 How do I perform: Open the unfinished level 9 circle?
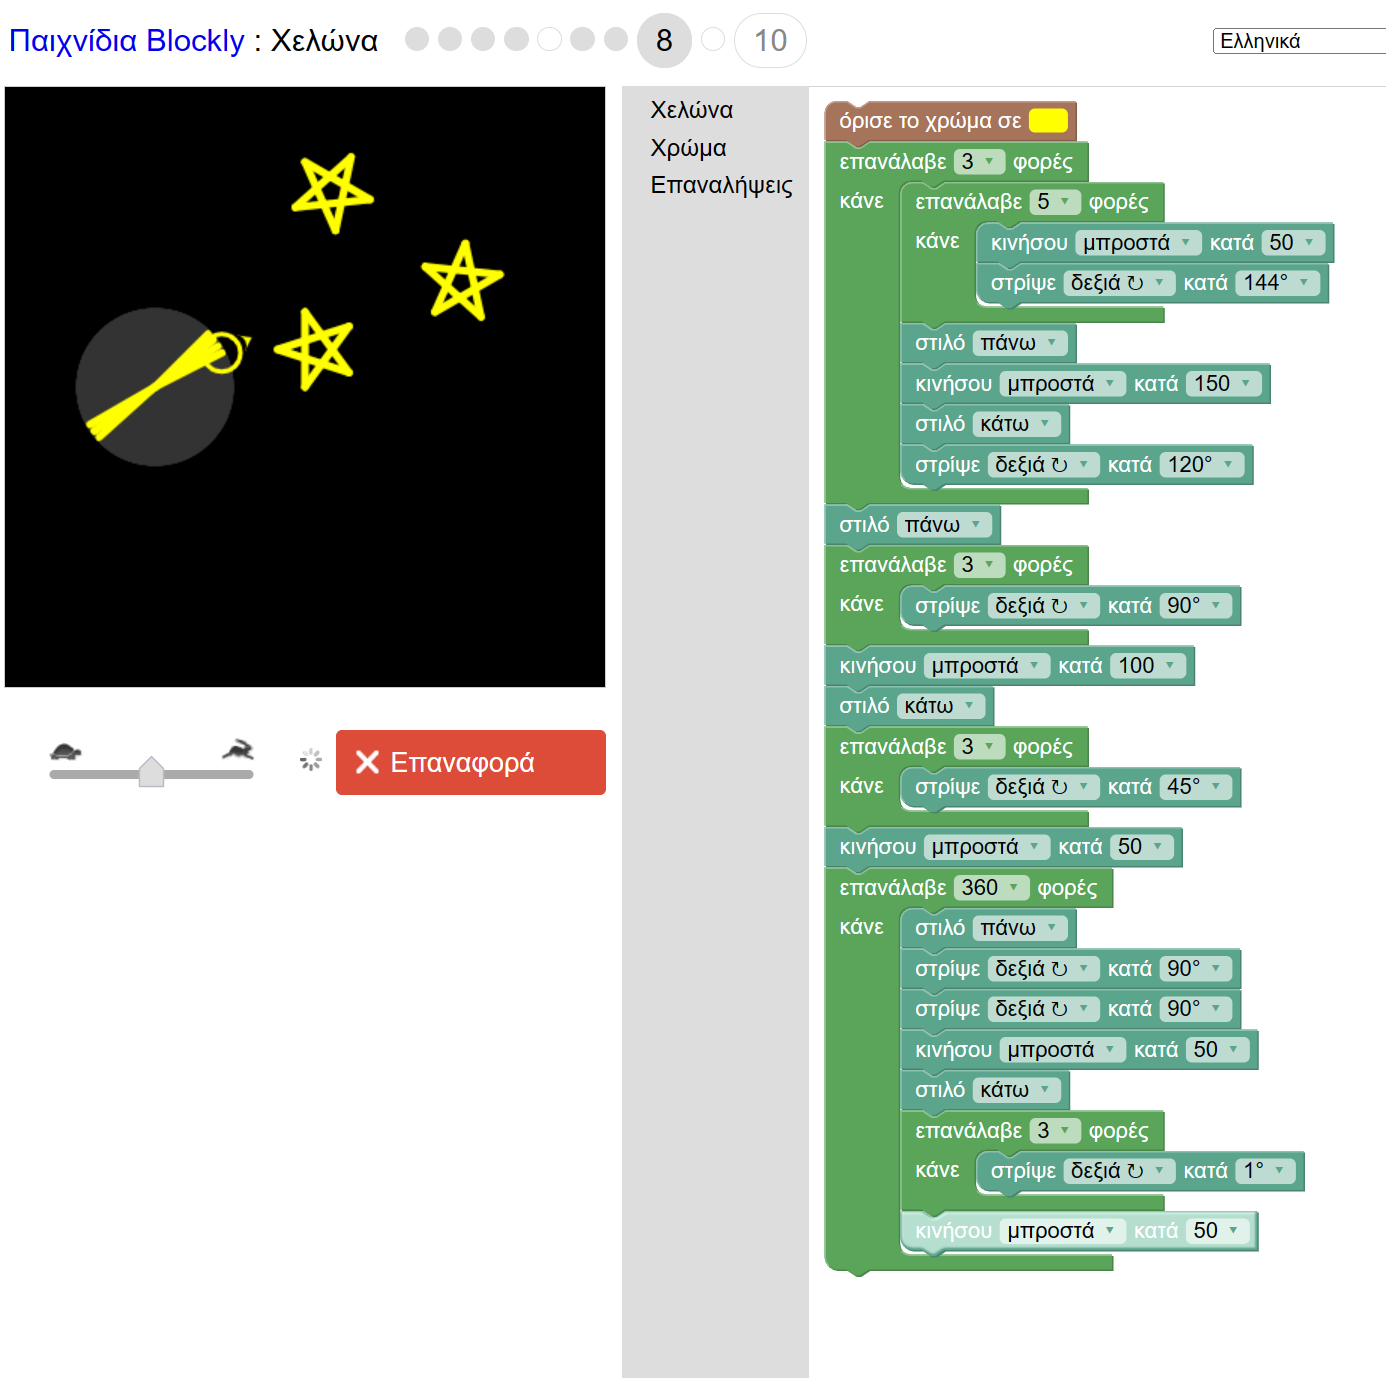(x=713, y=39)
